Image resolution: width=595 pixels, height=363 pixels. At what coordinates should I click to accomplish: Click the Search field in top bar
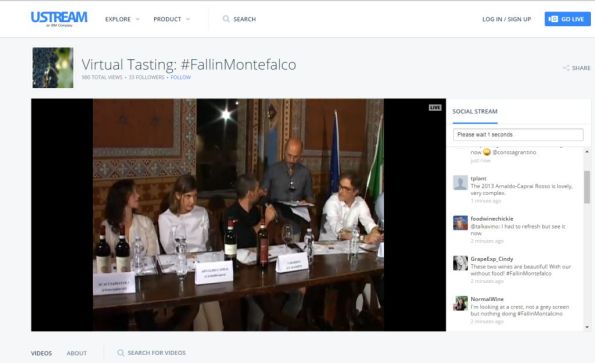click(x=244, y=19)
